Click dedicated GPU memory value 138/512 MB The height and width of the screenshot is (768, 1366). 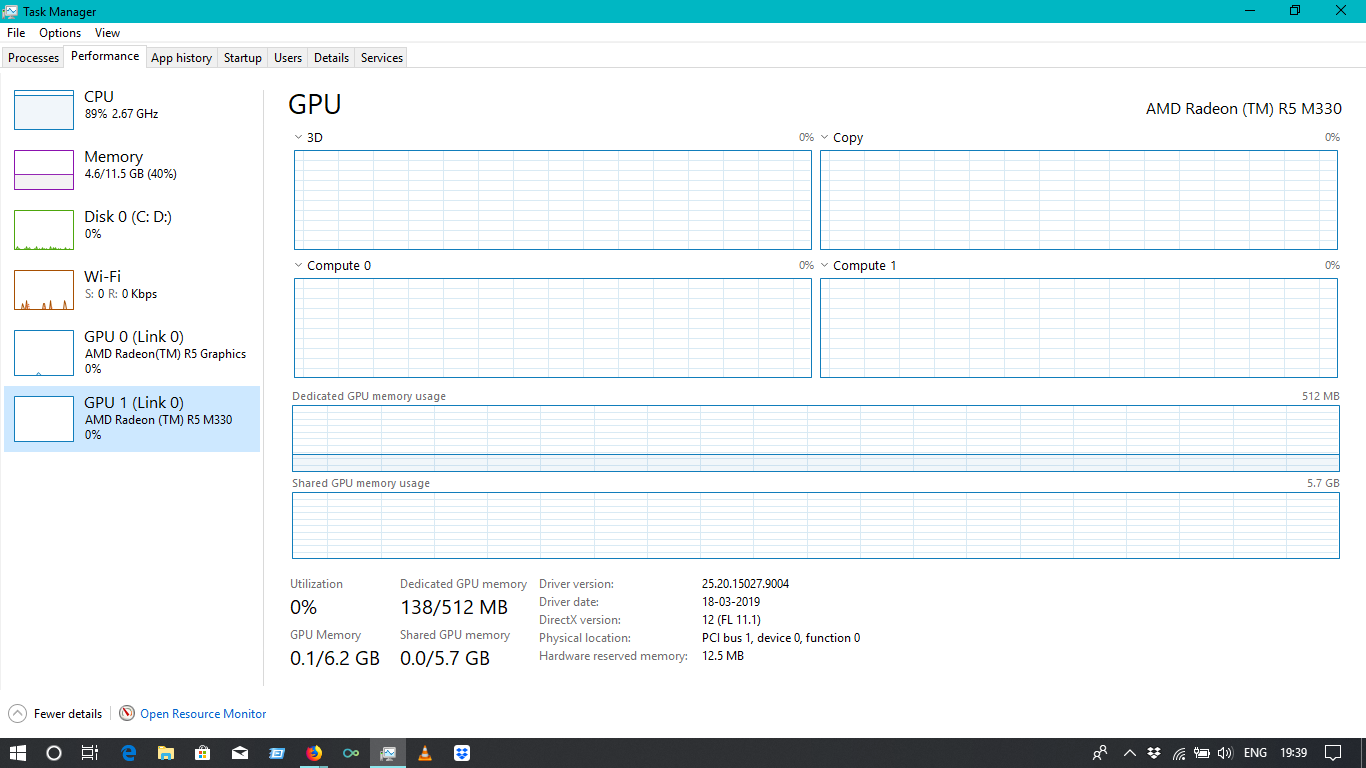[x=454, y=607]
